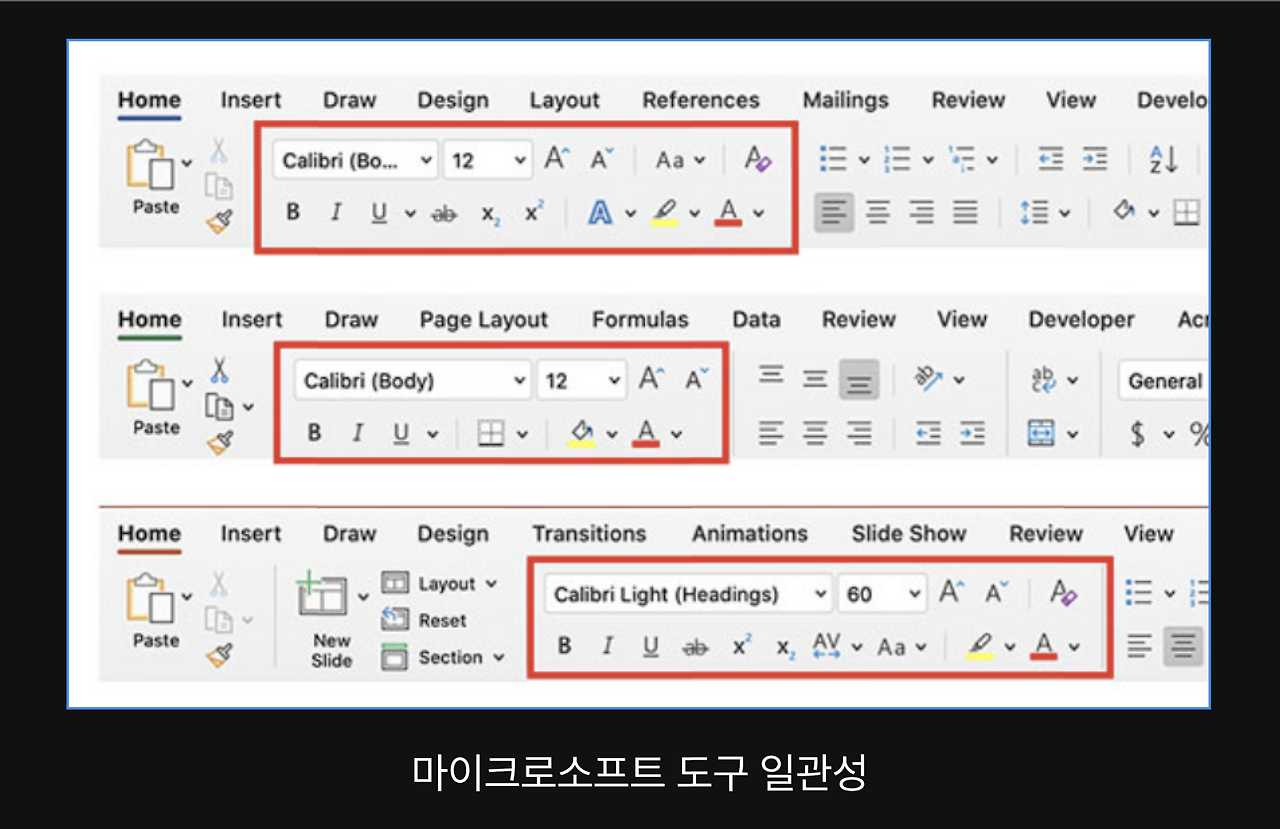The image size is (1280, 829).
Task: Open the Transitions tab in PowerPoint
Action: [x=589, y=533]
